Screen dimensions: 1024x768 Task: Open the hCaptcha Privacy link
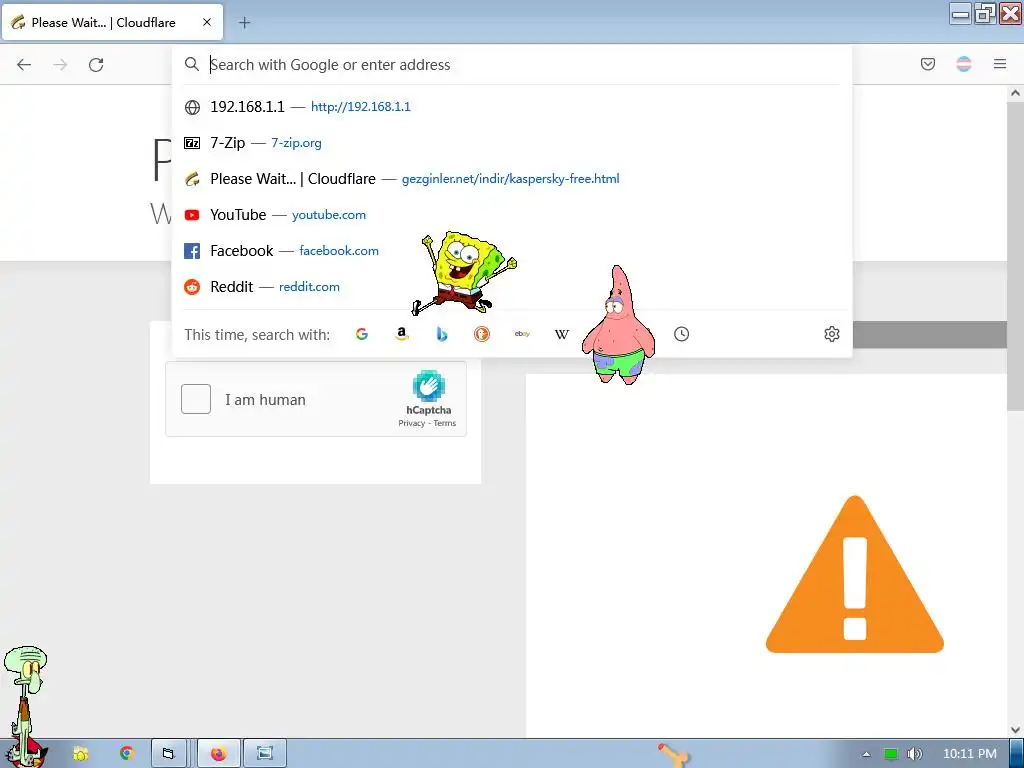[411, 423]
